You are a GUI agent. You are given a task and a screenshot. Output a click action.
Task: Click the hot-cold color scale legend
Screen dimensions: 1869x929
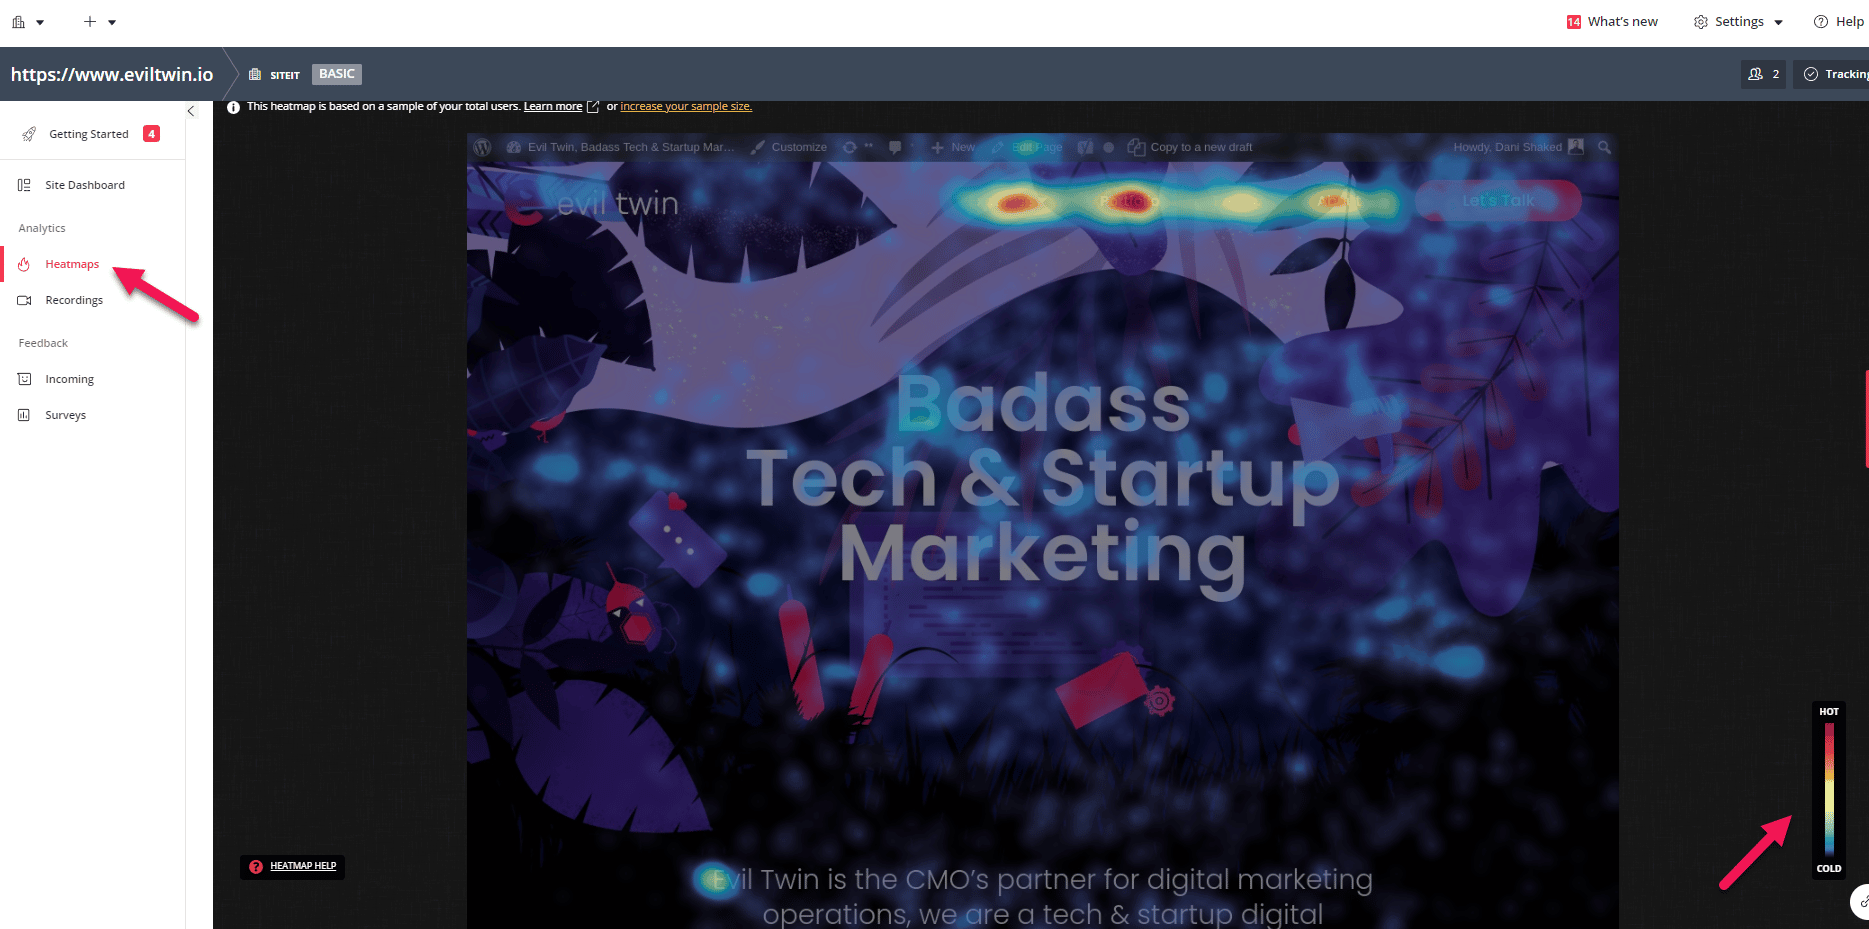[1829, 790]
